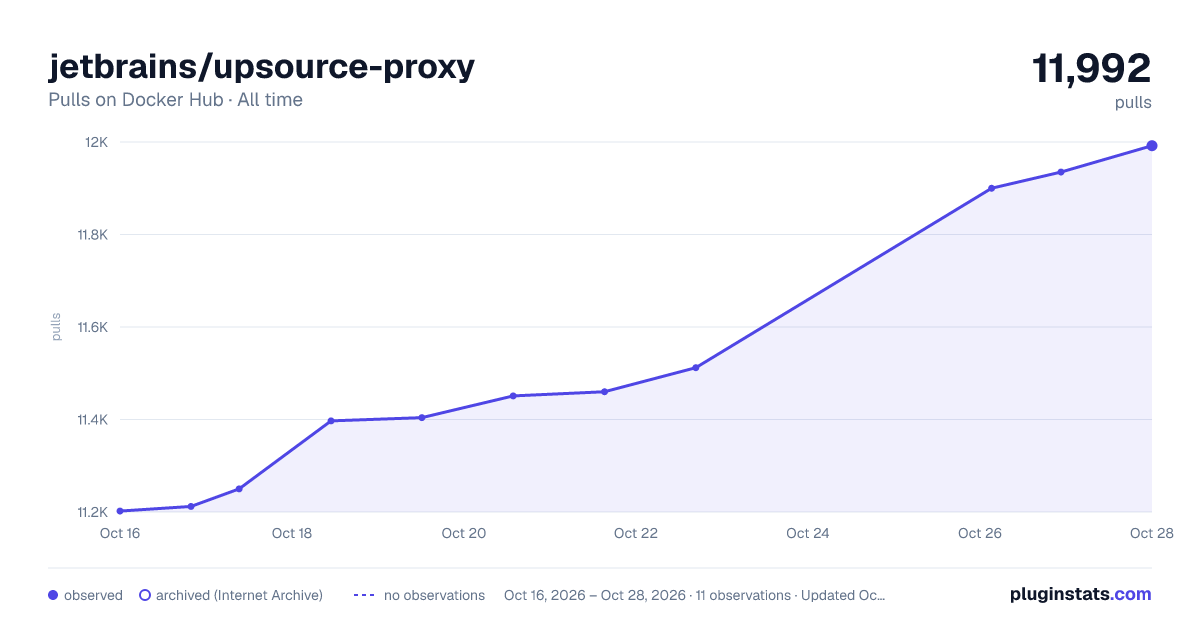Select the archived (Internet Archive) legend text
The width and height of the screenshot is (1200, 630).
pos(239,595)
